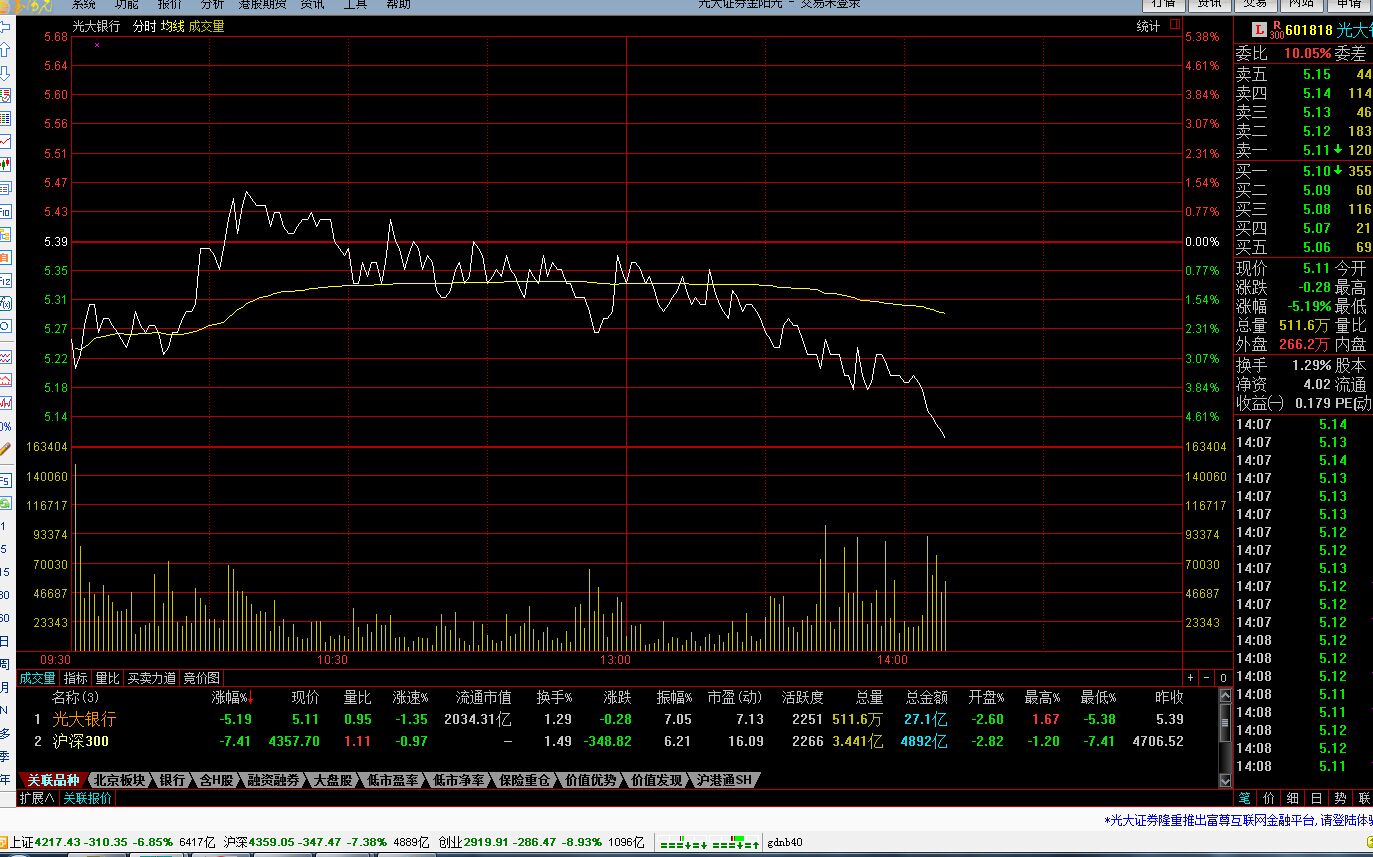Image resolution: width=1373 pixels, height=857 pixels.
Task: Click the 统计 button above the chart
Action: (x=1148, y=27)
